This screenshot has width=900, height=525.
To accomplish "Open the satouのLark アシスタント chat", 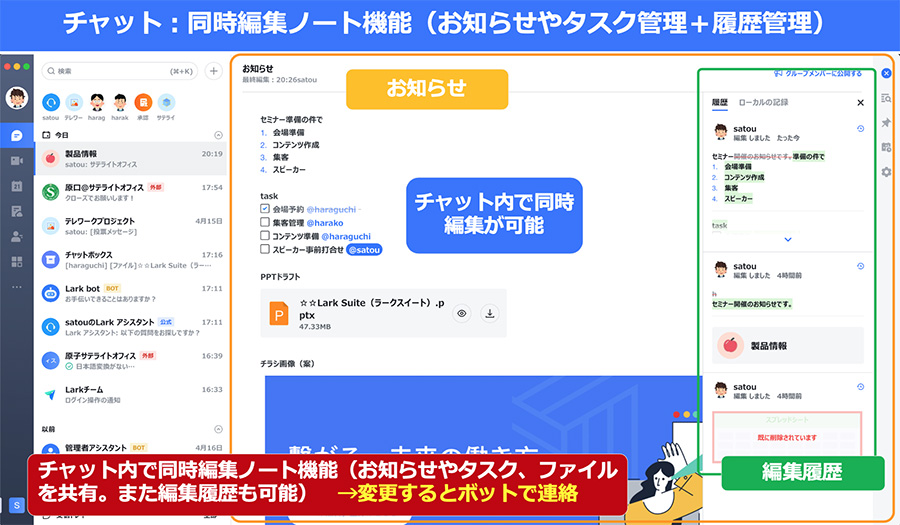I will (131, 327).
